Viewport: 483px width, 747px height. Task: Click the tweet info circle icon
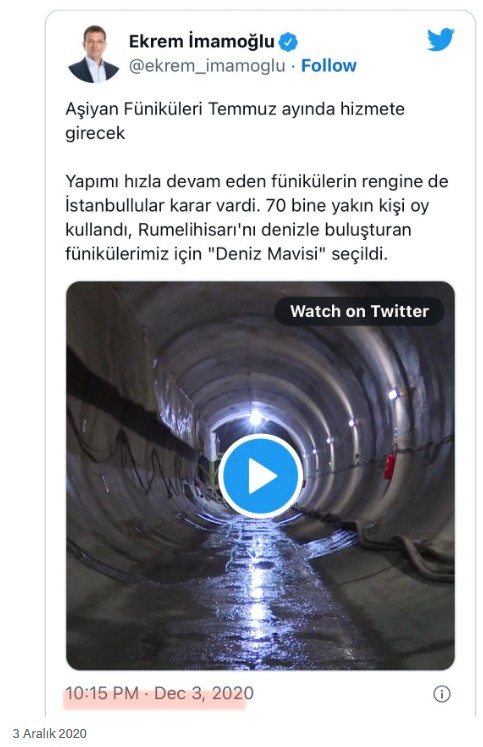click(x=442, y=694)
